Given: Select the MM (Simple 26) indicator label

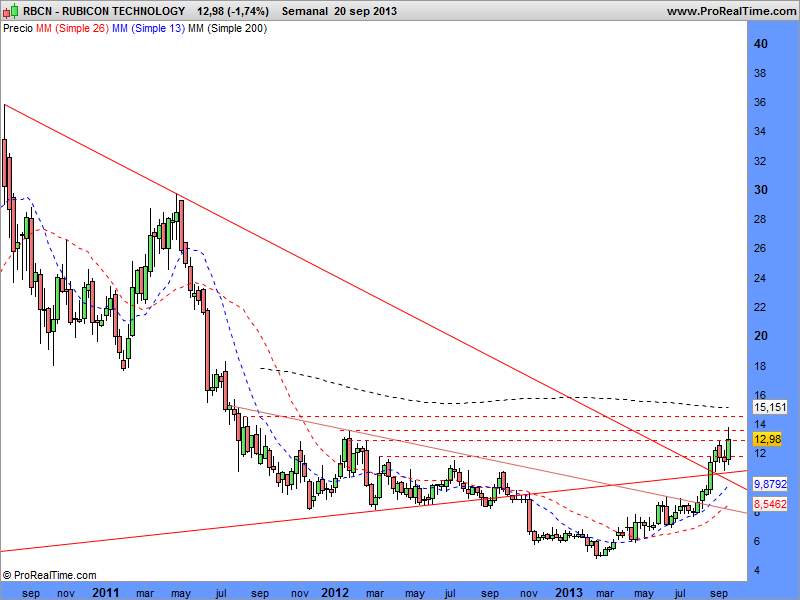Looking at the screenshot, I should click(72, 28).
